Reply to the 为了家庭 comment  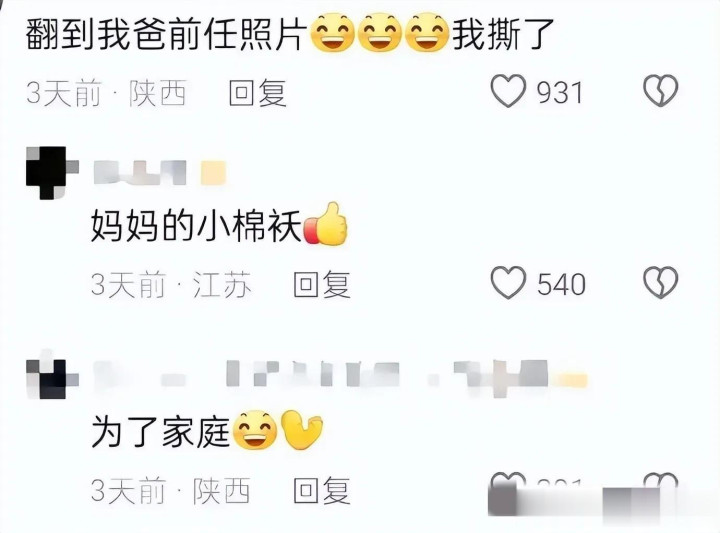(322, 491)
